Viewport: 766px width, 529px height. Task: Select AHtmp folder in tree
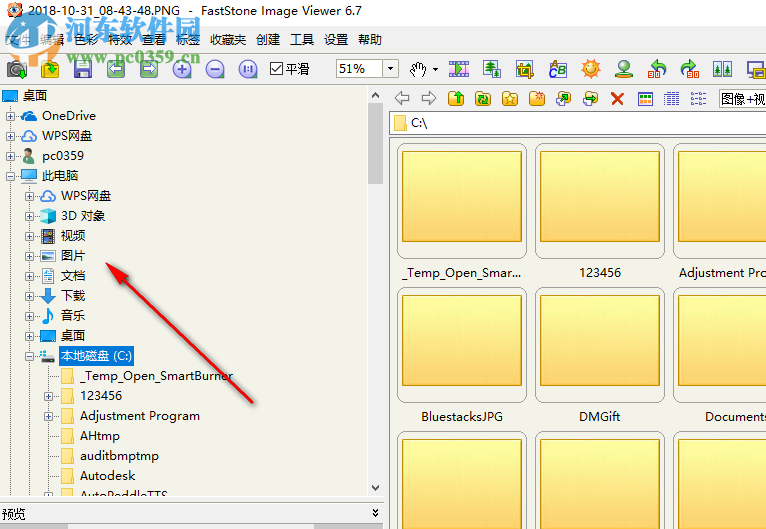coord(100,436)
